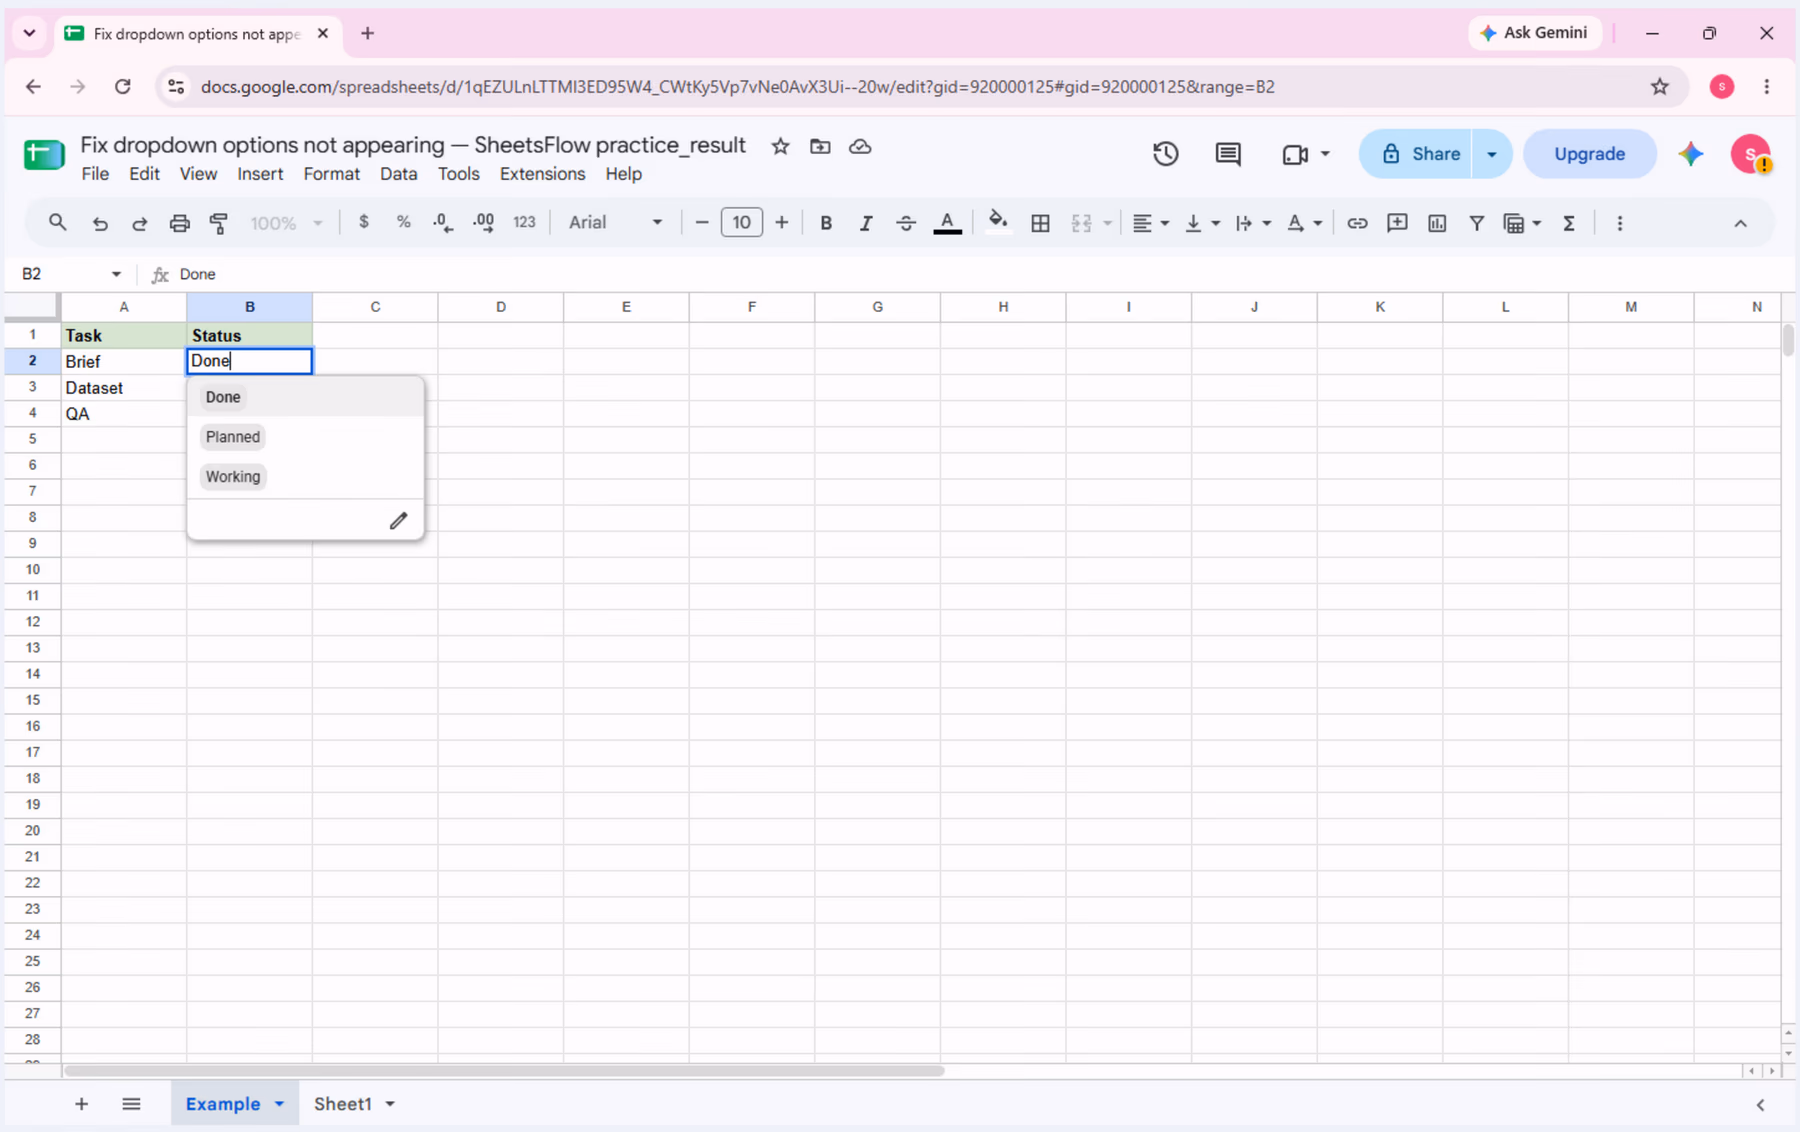The image size is (1800, 1132).
Task: Click the Undo arrow in toolbar
Action: click(x=100, y=223)
